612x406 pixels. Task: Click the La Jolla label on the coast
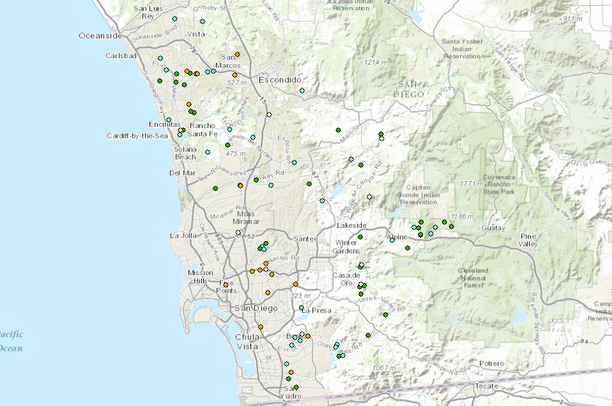[186, 235]
